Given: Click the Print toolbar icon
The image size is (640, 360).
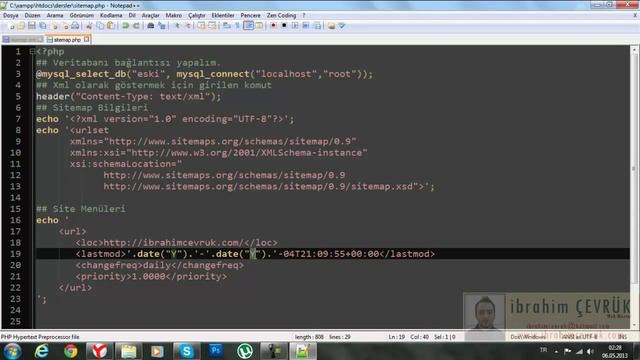Looking at the screenshot, I should (75, 26).
